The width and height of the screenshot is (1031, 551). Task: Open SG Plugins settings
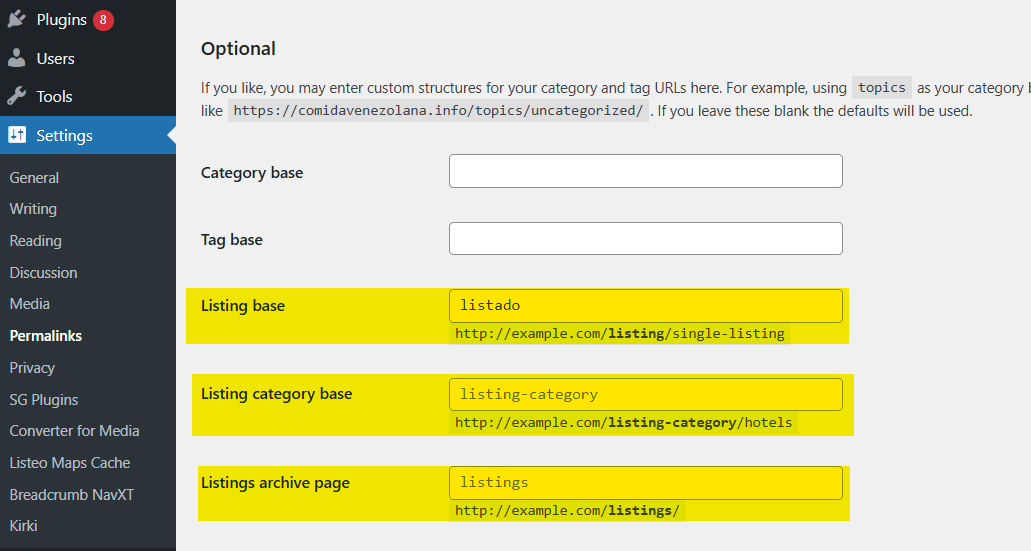[x=43, y=399]
